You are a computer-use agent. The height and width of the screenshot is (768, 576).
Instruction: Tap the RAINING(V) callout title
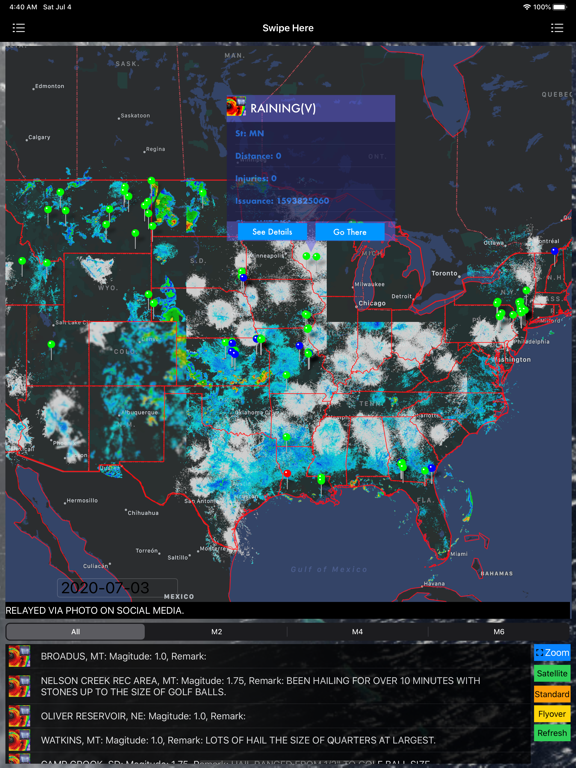[283, 108]
